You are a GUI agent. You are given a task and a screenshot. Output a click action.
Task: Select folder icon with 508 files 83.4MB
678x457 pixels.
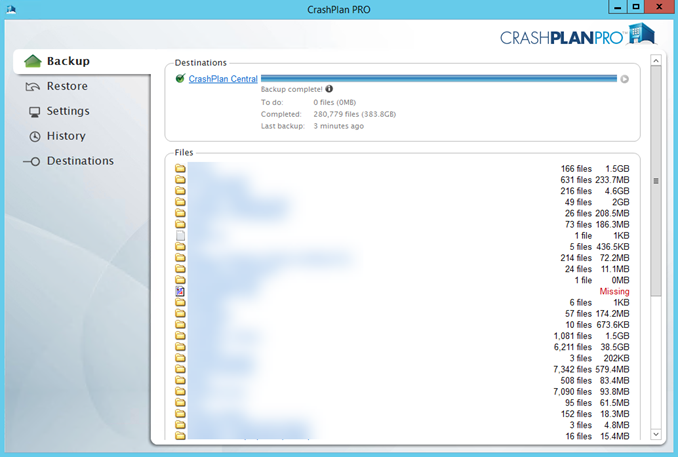tap(180, 380)
